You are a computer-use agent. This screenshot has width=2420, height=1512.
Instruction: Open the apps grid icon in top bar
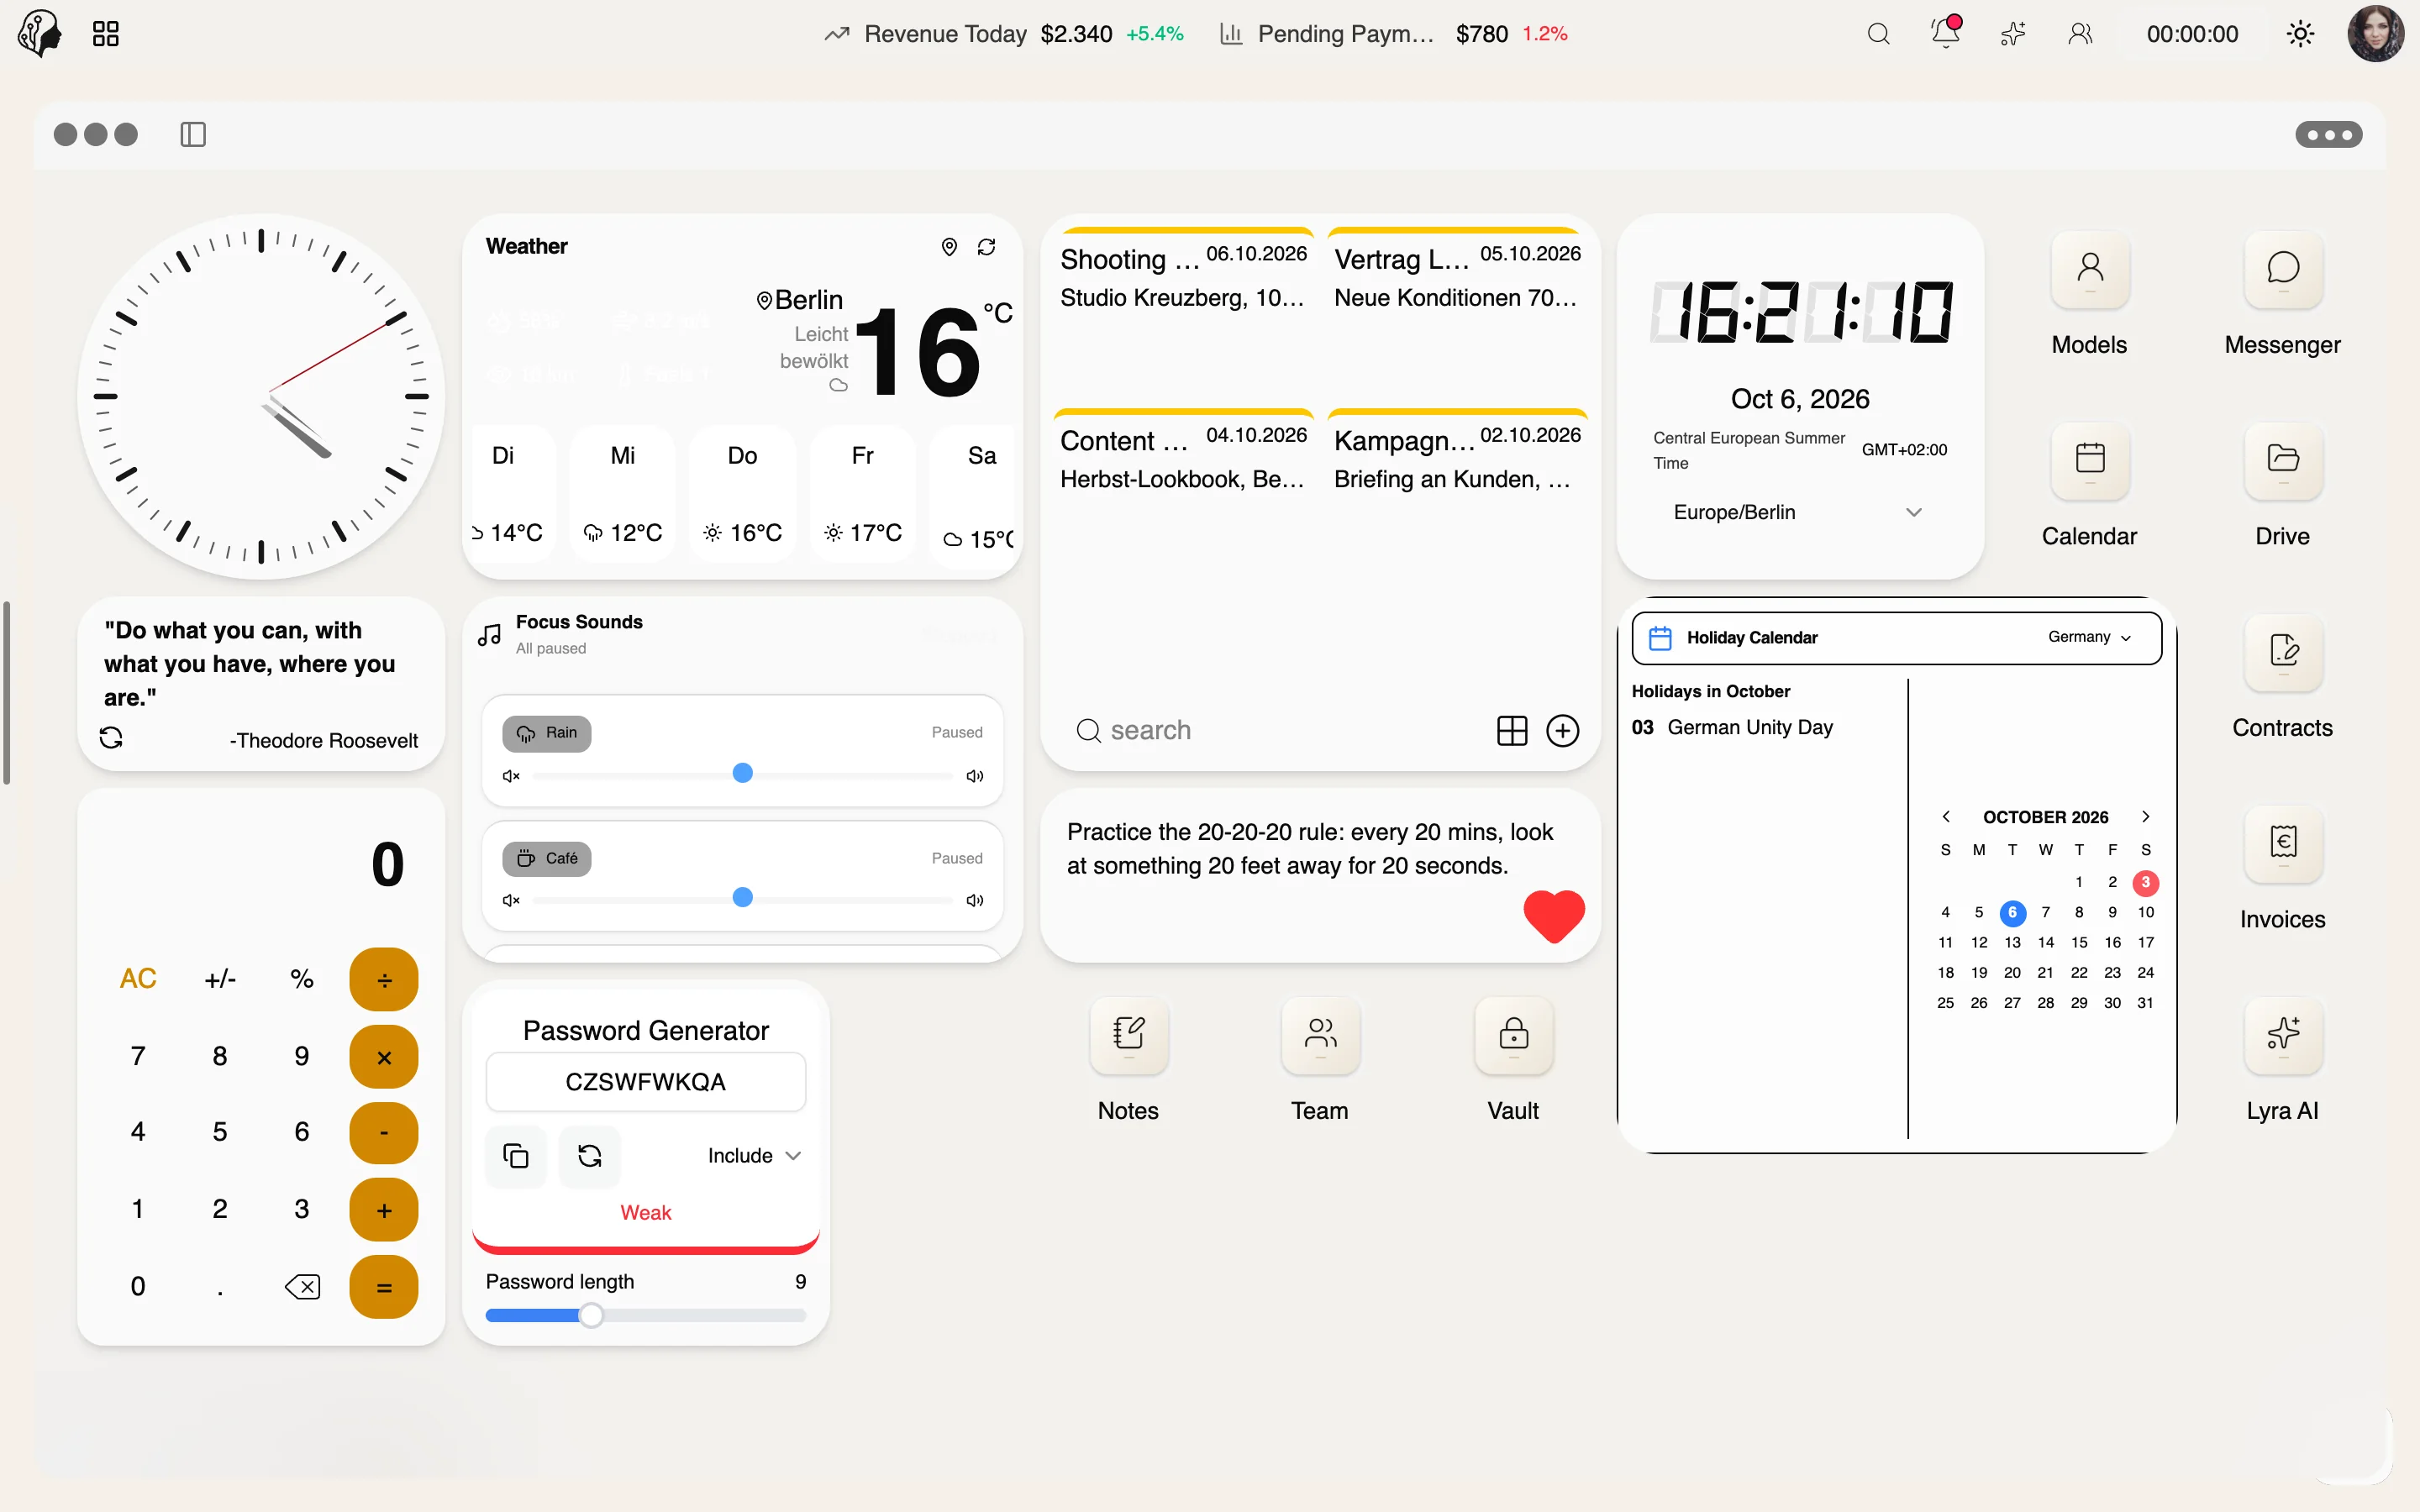tap(106, 34)
